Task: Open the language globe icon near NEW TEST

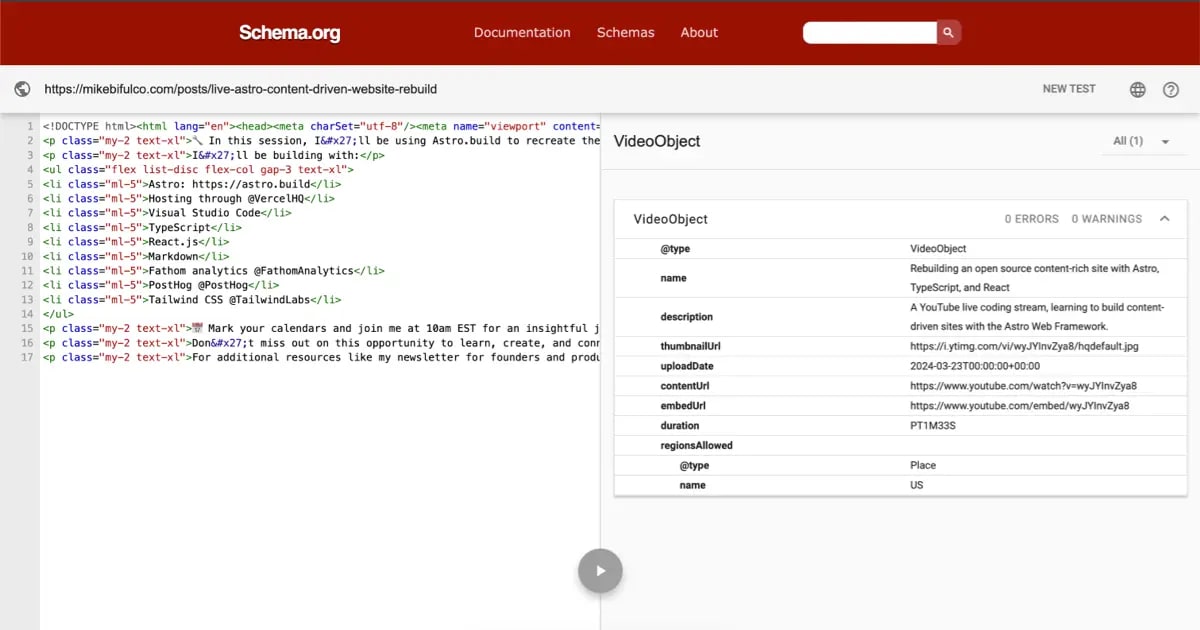Action: [x=1138, y=90]
